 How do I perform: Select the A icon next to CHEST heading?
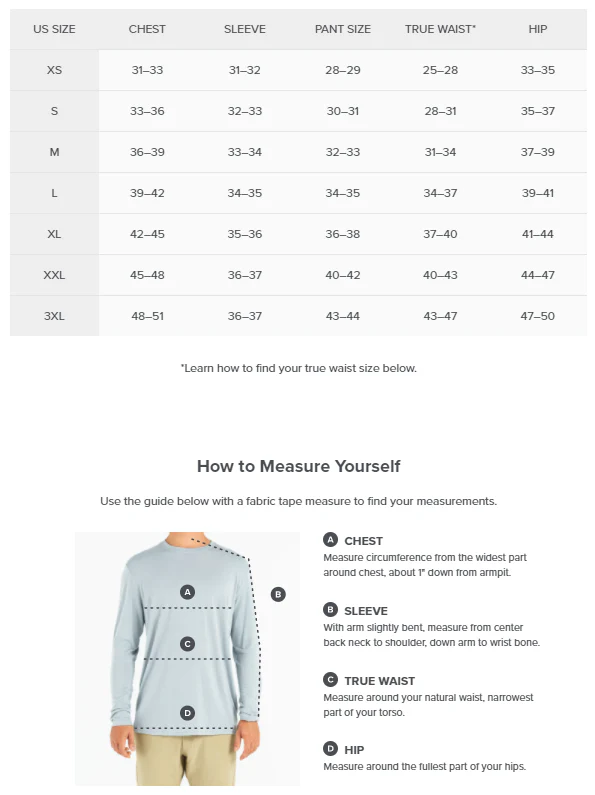coord(330,539)
